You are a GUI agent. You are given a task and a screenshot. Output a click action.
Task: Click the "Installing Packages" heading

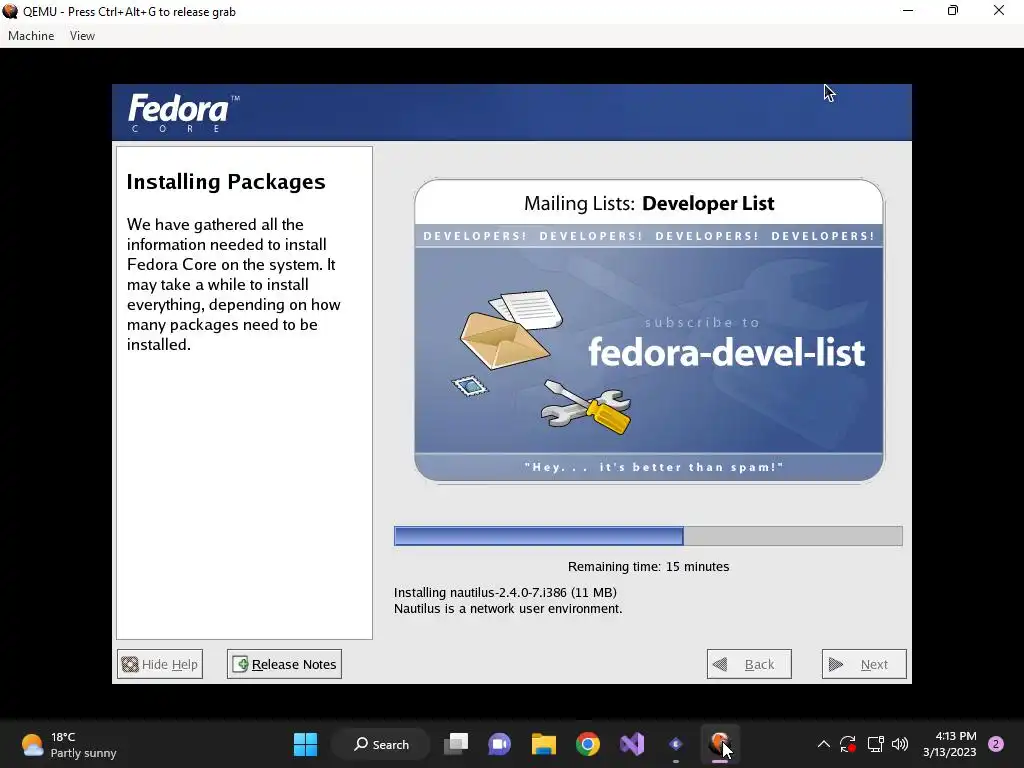[226, 182]
